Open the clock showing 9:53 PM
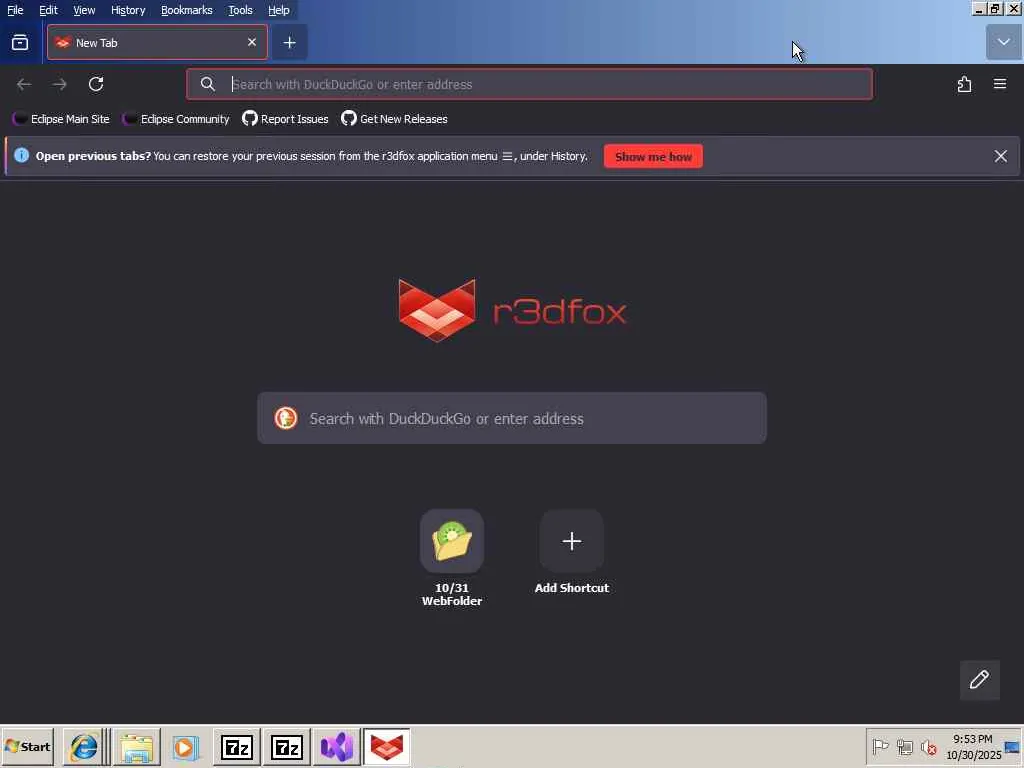This screenshot has width=1024, height=768. point(973,746)
